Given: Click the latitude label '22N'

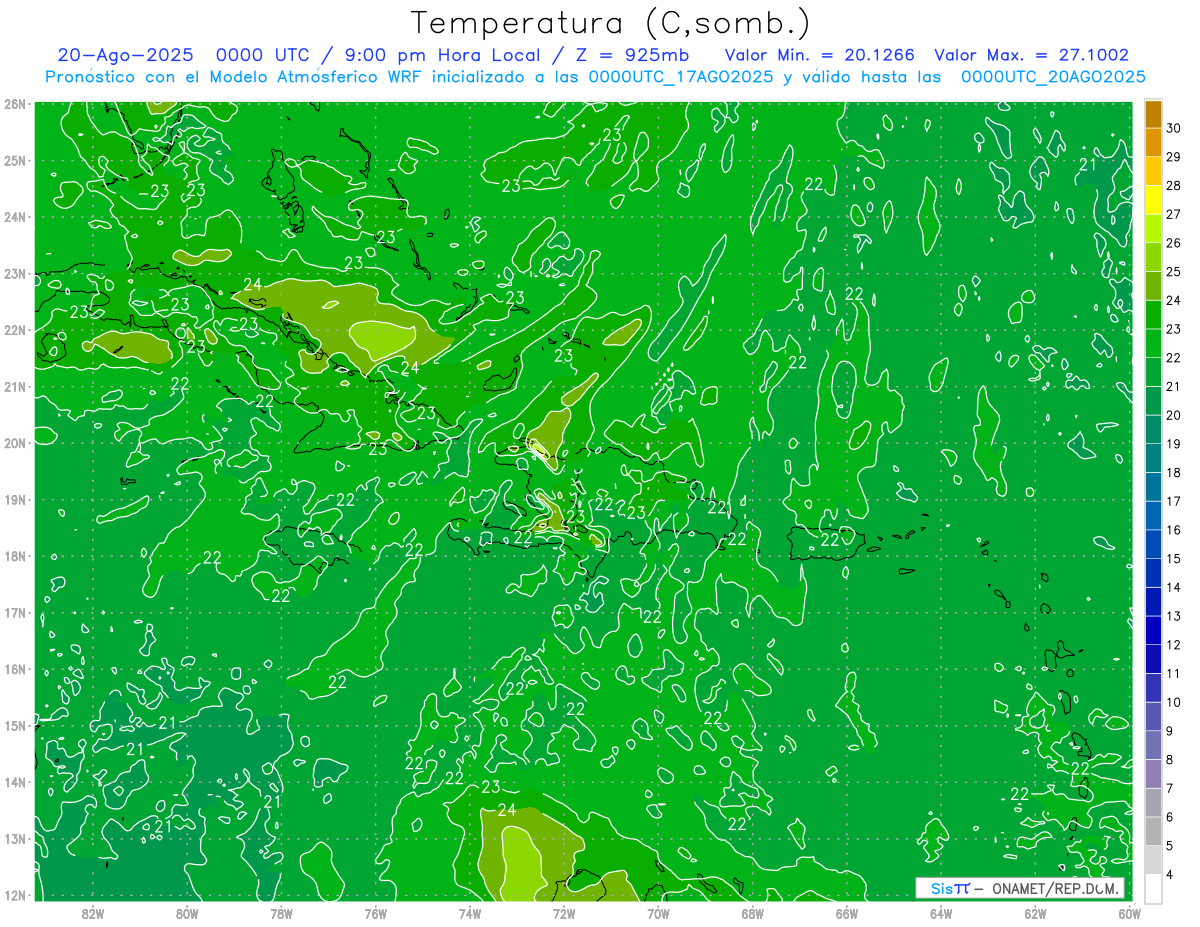Looking at the screenshot, I should coord(14,330).
